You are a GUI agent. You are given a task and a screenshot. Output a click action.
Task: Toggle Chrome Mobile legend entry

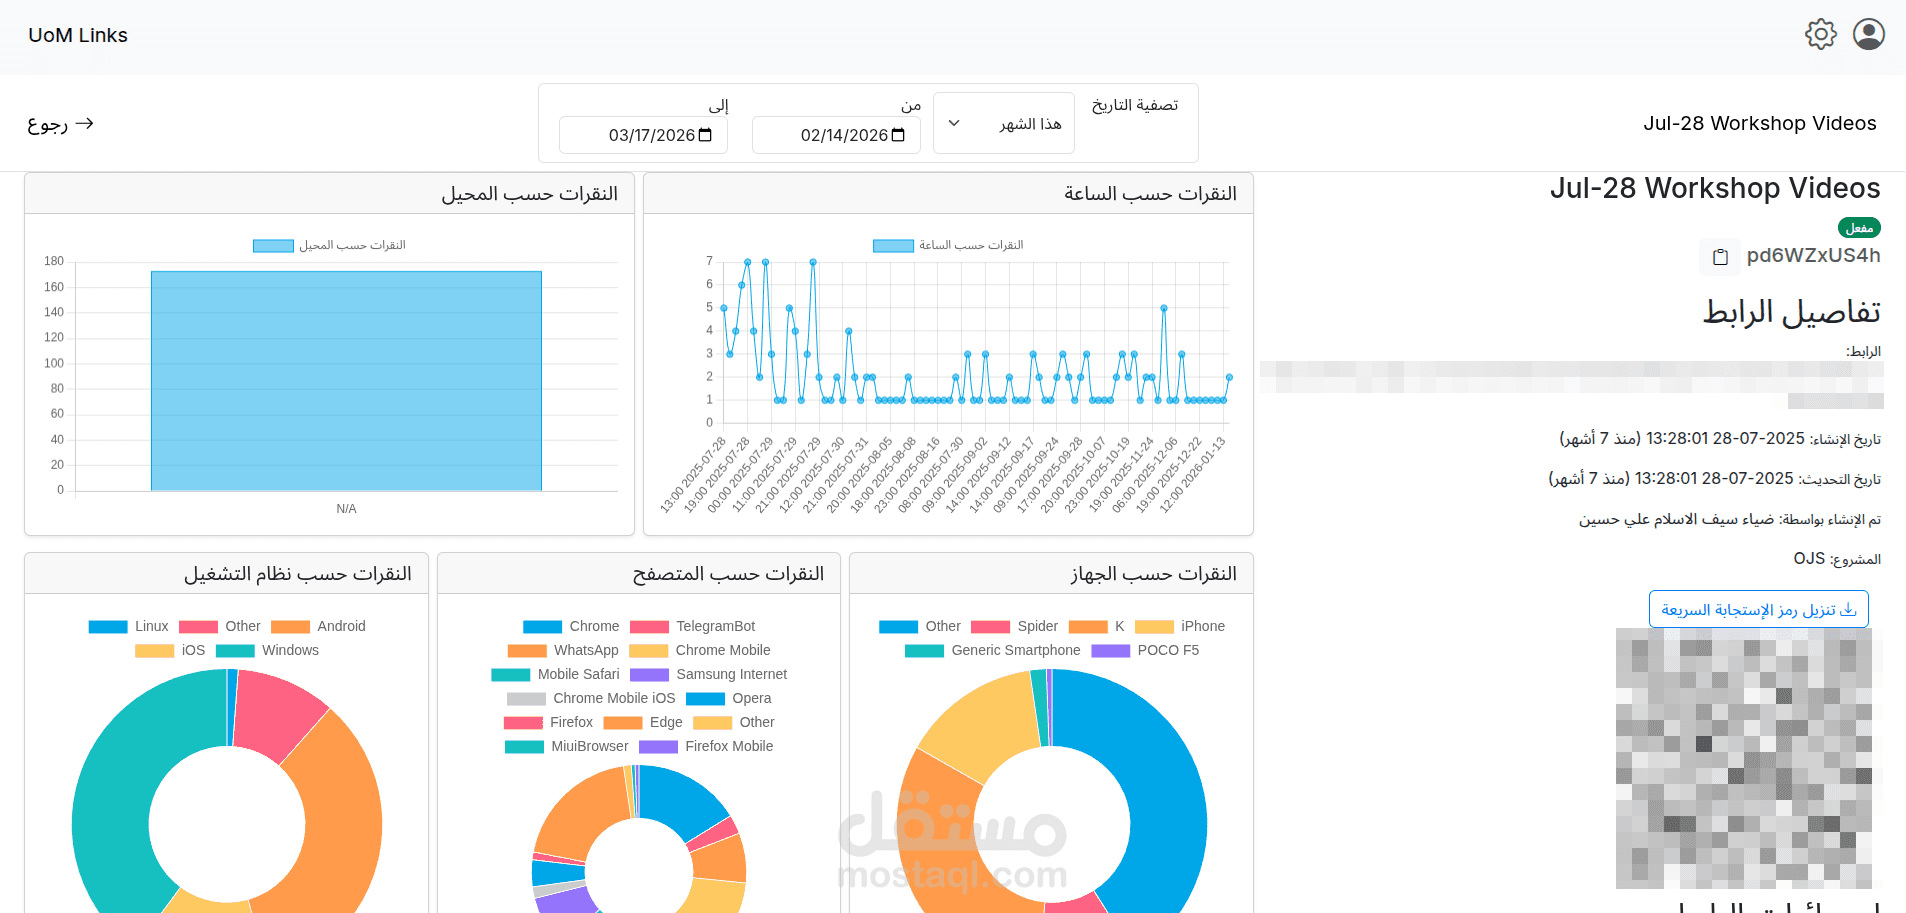pyautogui.click(x=700, y=650)
